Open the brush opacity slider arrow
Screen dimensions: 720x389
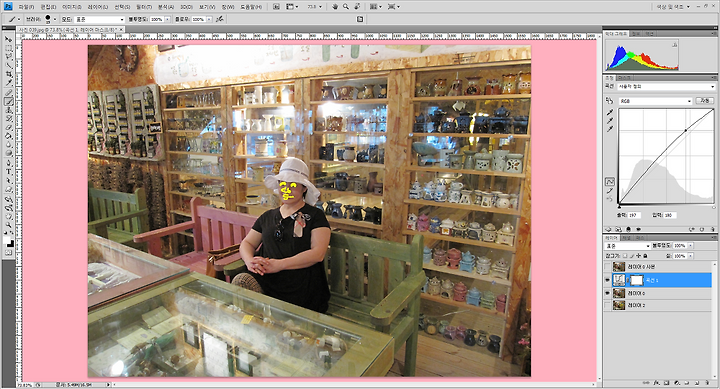point(167,19)
